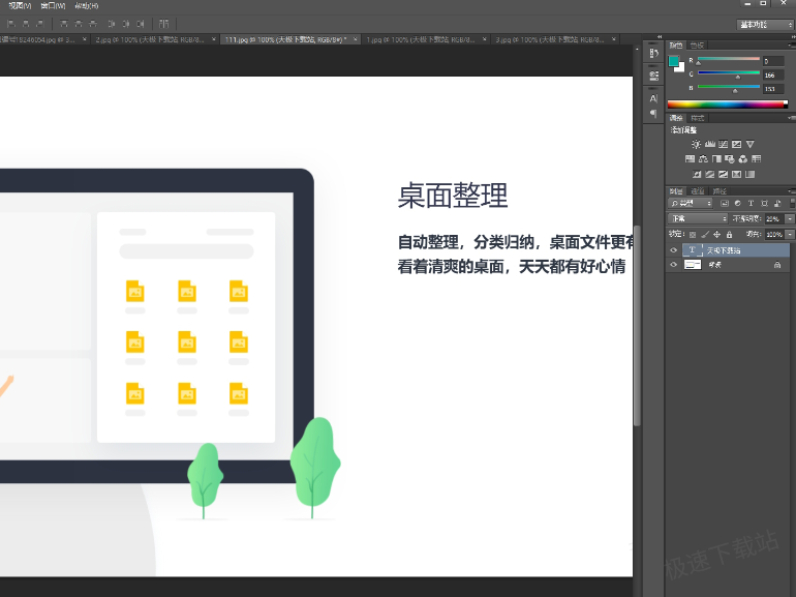This screenshot has width=796, height=597.
Task: Close the 111.jpg document tab
Action: [355, 39]
